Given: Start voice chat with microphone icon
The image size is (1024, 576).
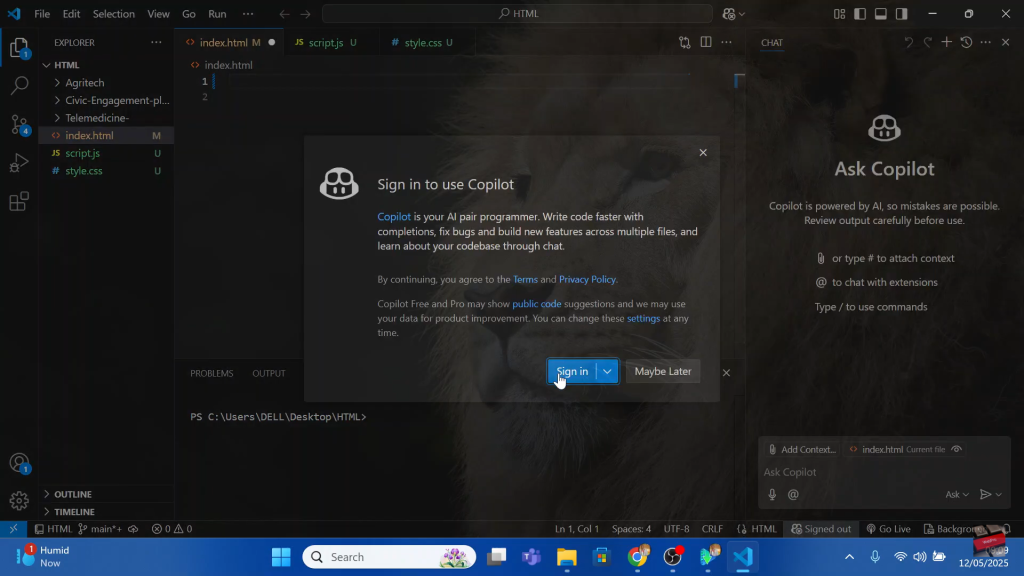Looking at the screenshot, I should [x=772, y=494].
